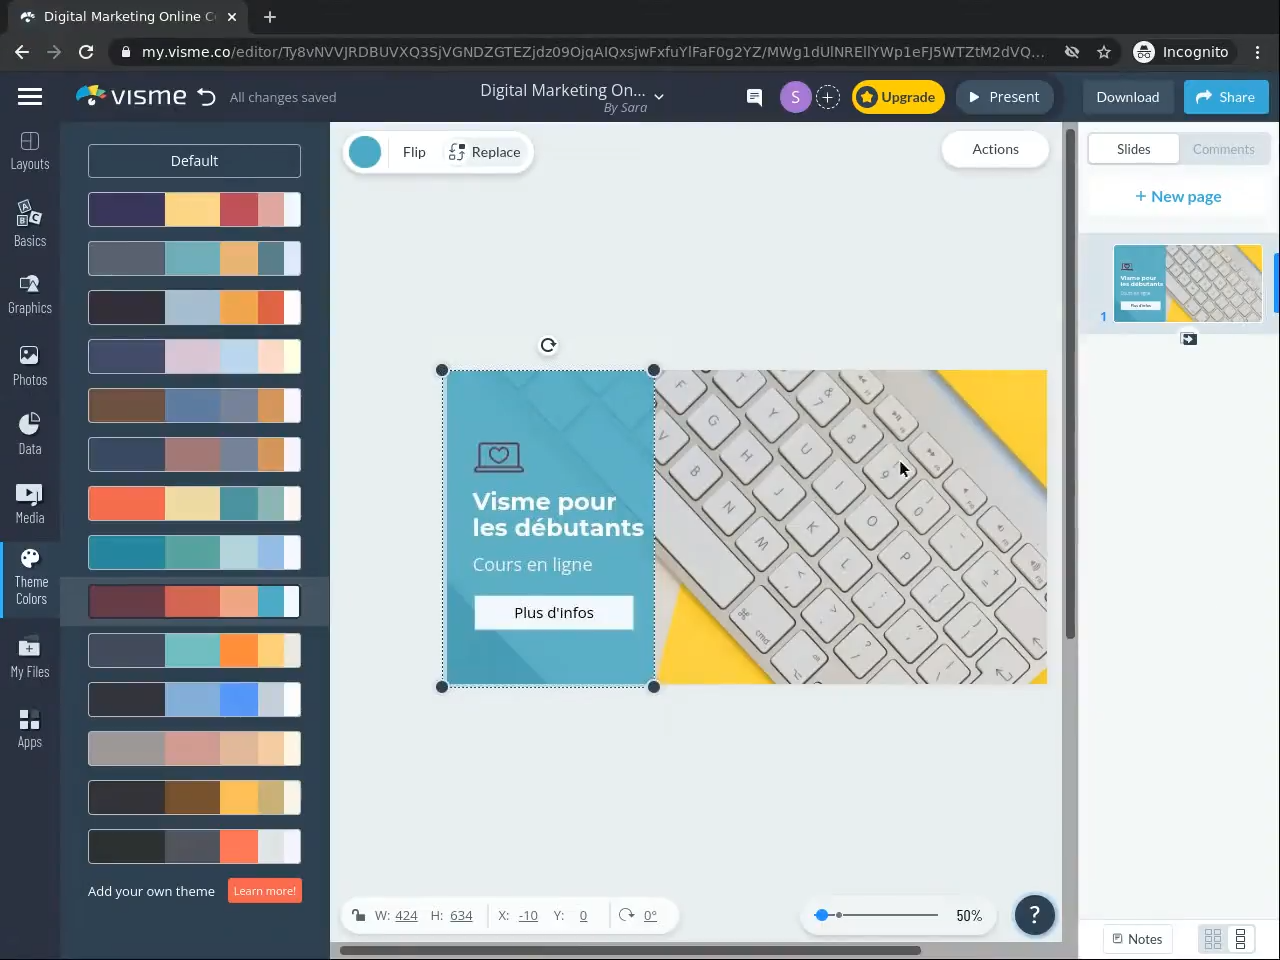Screen dimensions: 1280x960
Task: Click the zoom slider handle
Action: pos(822,915)
